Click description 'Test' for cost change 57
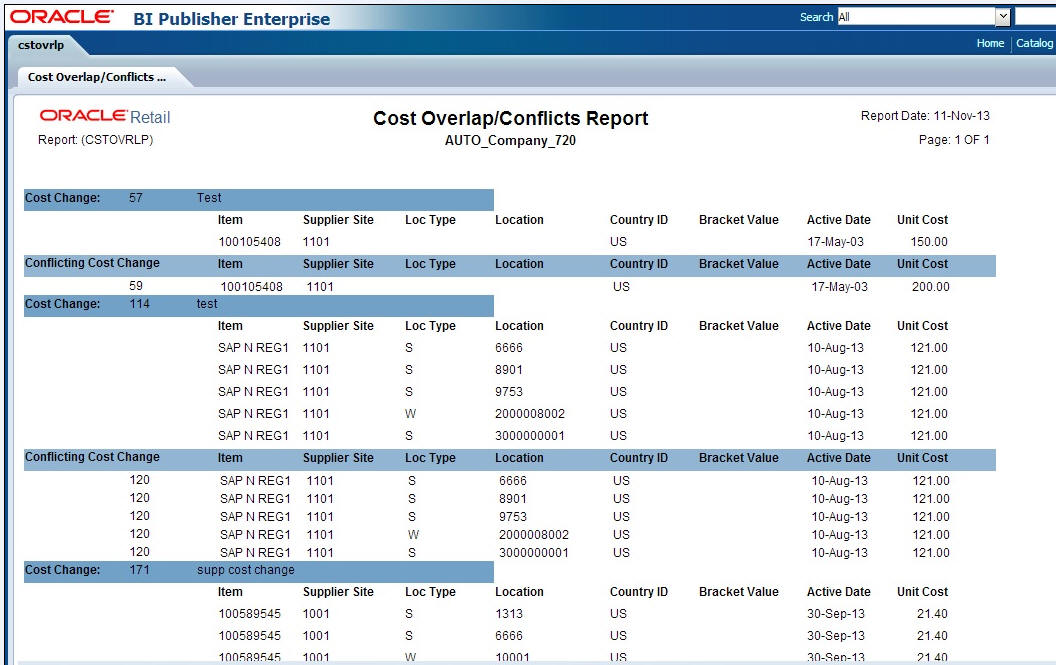Viewport: 1056px width, 665px height. pyautogui.click(x=209, y=198)
